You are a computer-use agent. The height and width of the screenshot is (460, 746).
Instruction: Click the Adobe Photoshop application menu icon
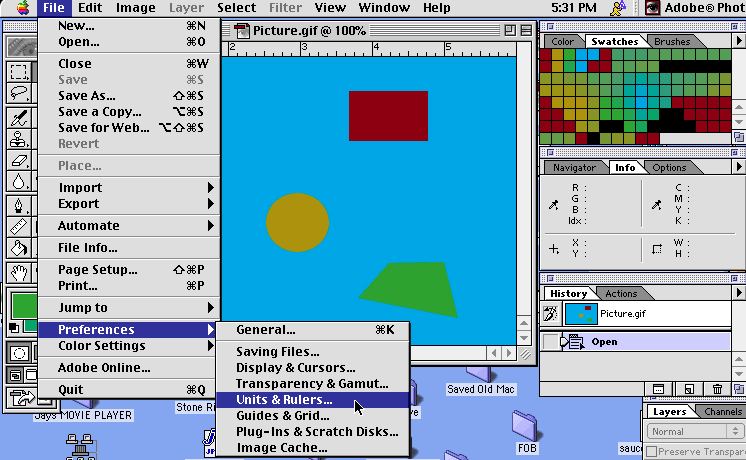point(652,8)
